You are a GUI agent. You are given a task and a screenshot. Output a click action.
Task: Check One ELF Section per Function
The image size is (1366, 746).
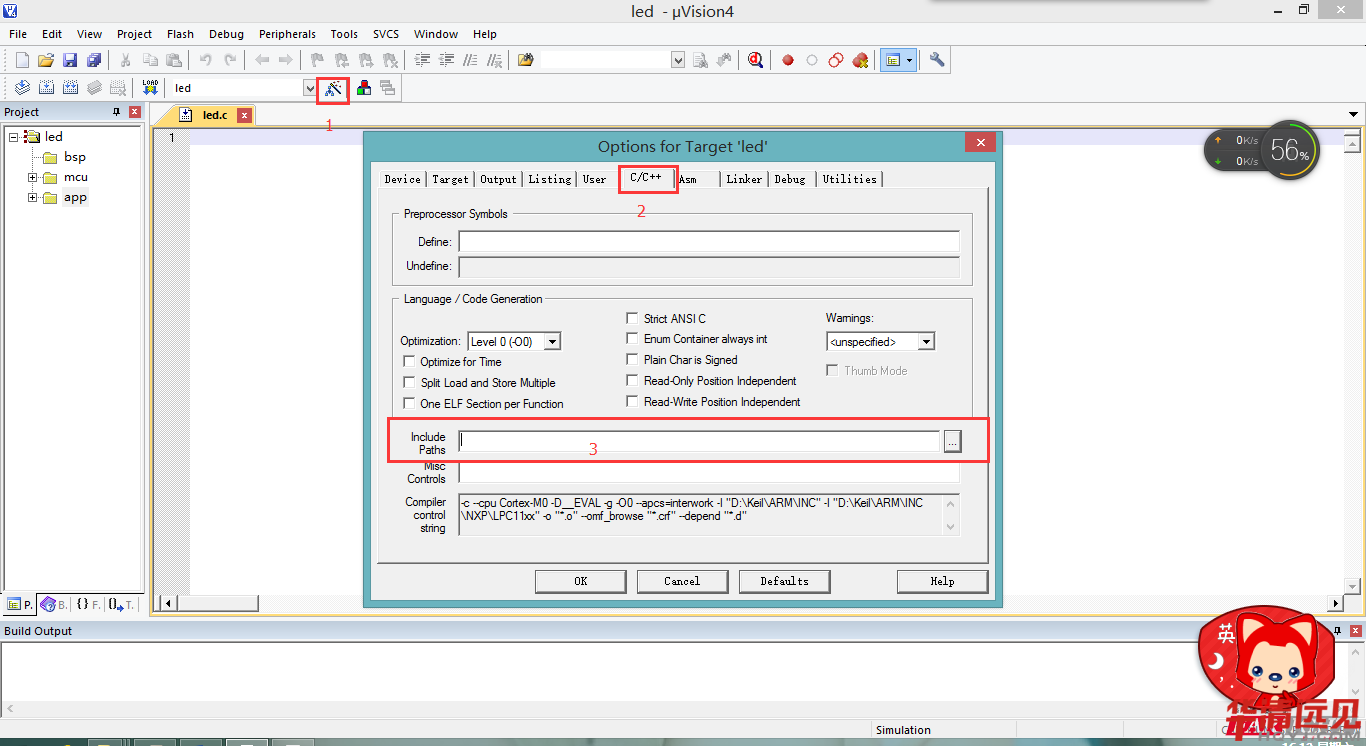point(409,404)
